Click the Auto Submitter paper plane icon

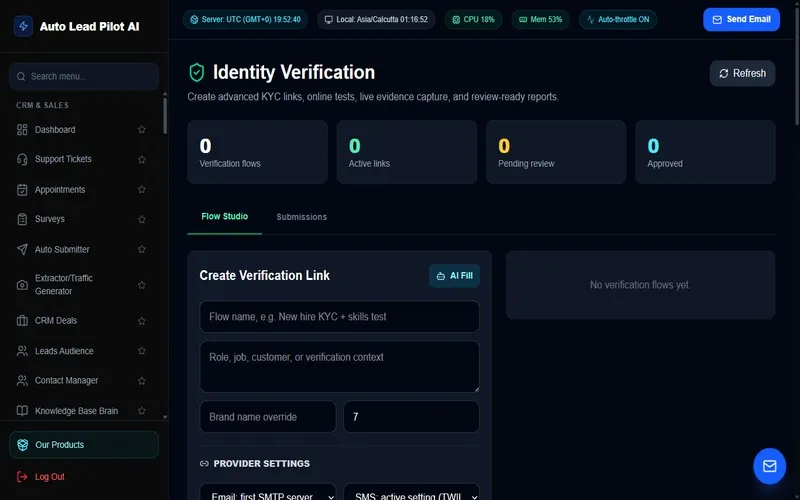pyautogui.click(x=22, y=249)
